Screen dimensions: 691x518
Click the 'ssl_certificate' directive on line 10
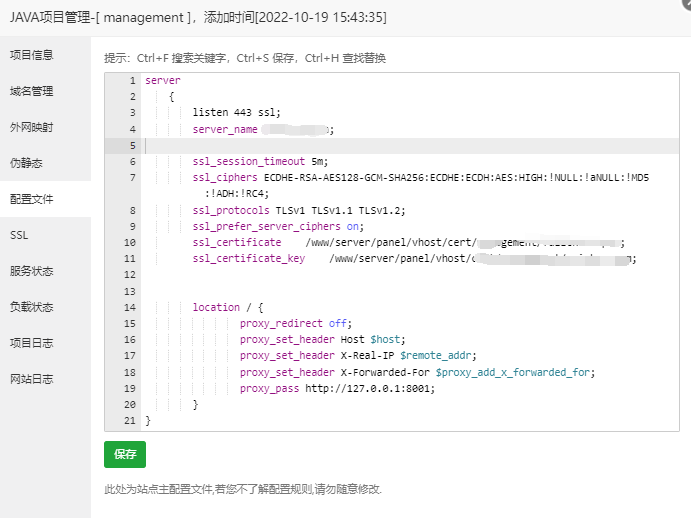pos(237,242)
